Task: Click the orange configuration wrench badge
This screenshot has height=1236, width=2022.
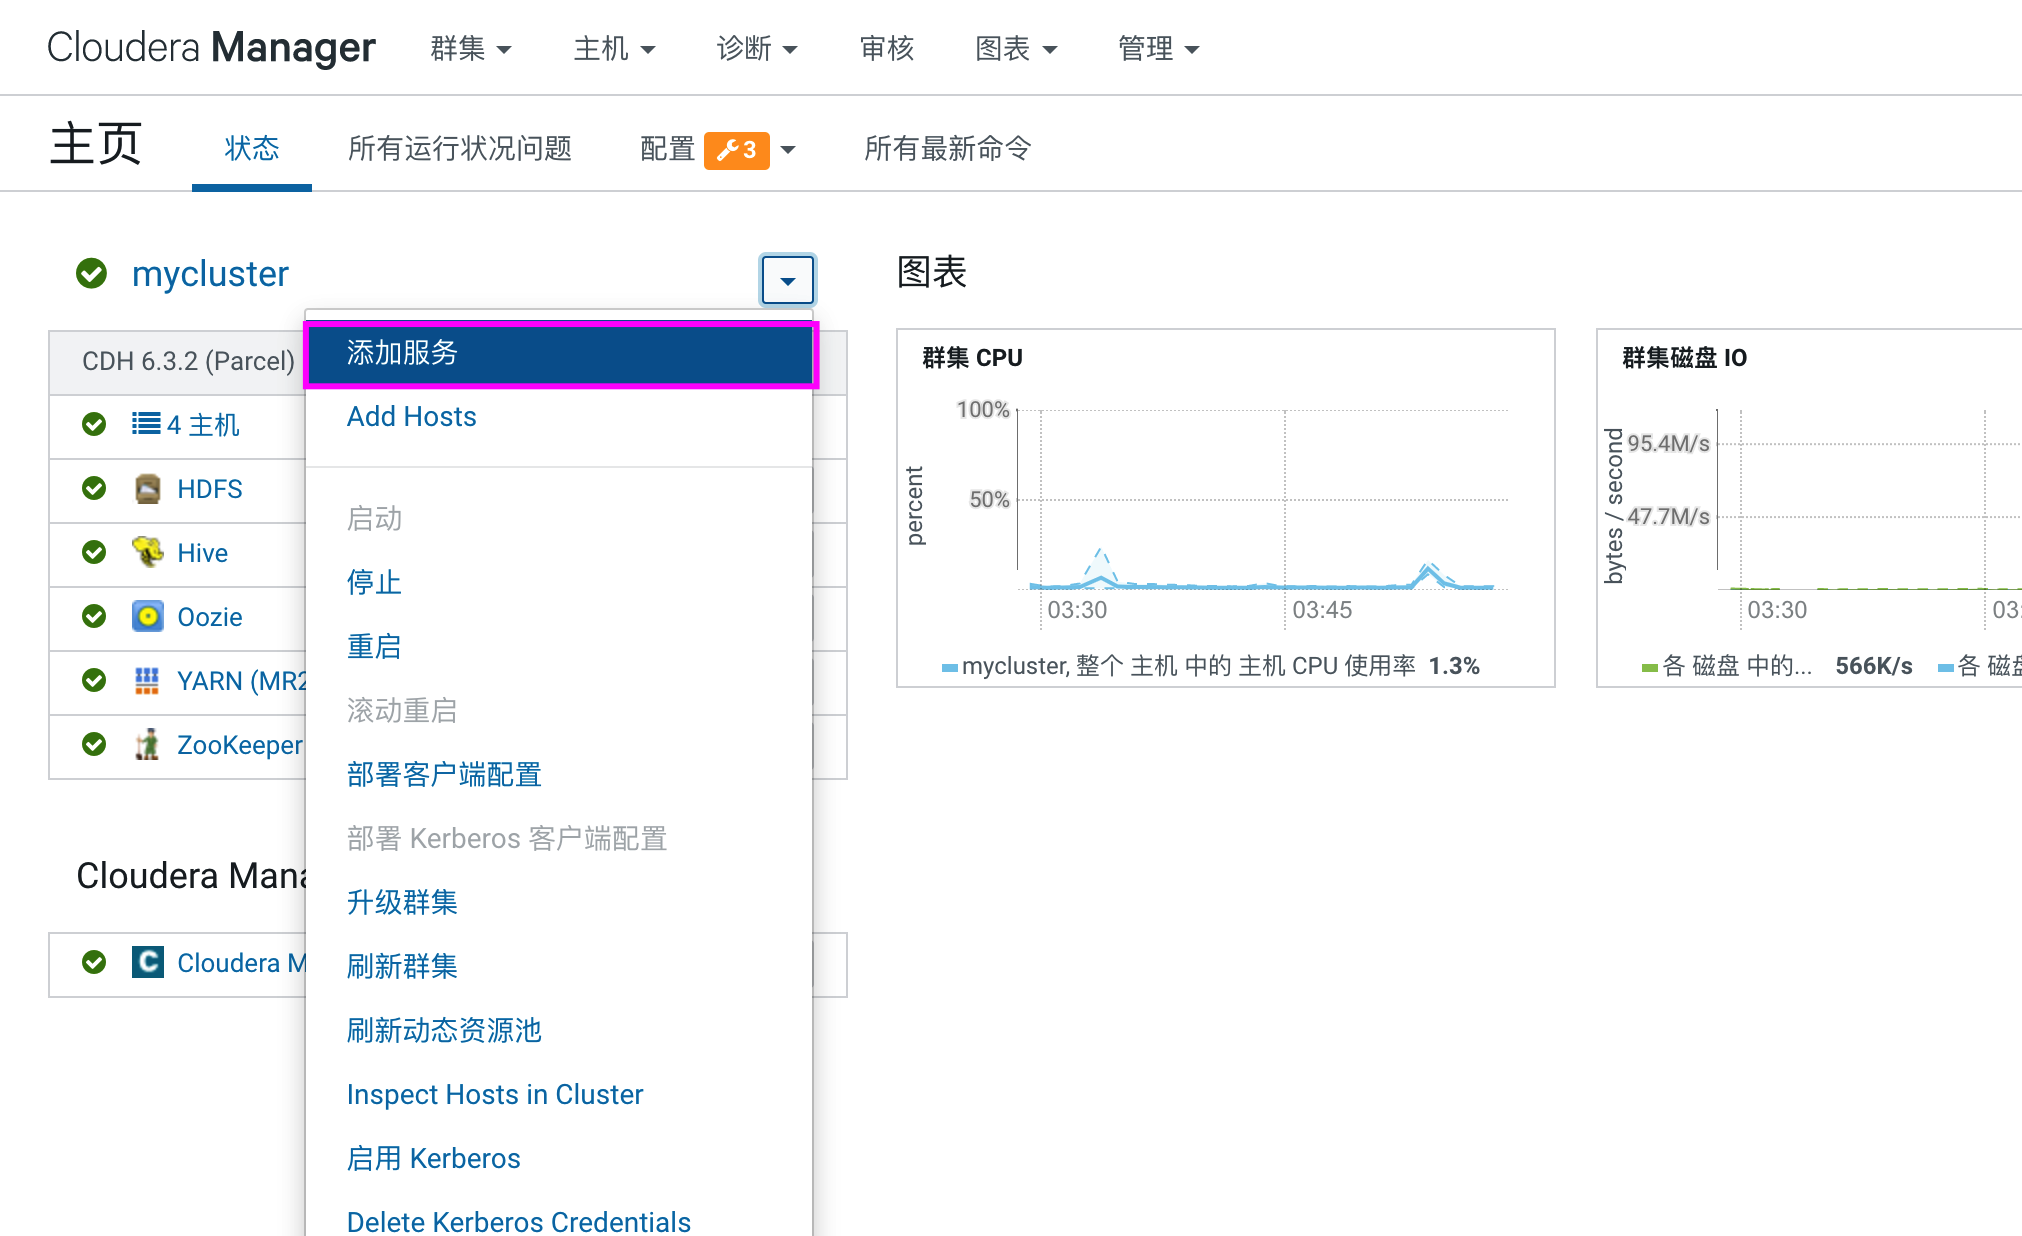Action: [x=736, y=150]
